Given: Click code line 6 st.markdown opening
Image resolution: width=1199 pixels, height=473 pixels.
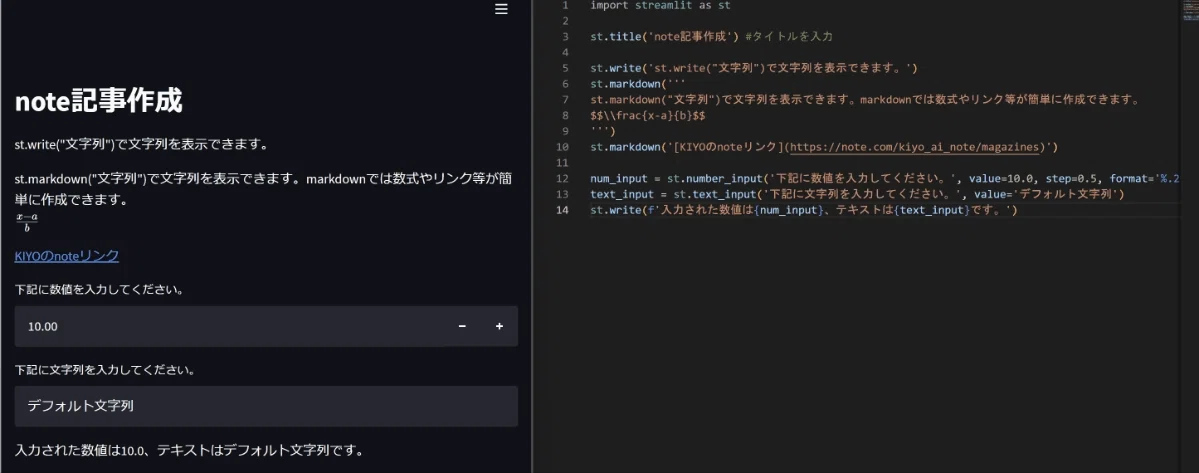Looking at the screenshot, I should tap(638, 84).
